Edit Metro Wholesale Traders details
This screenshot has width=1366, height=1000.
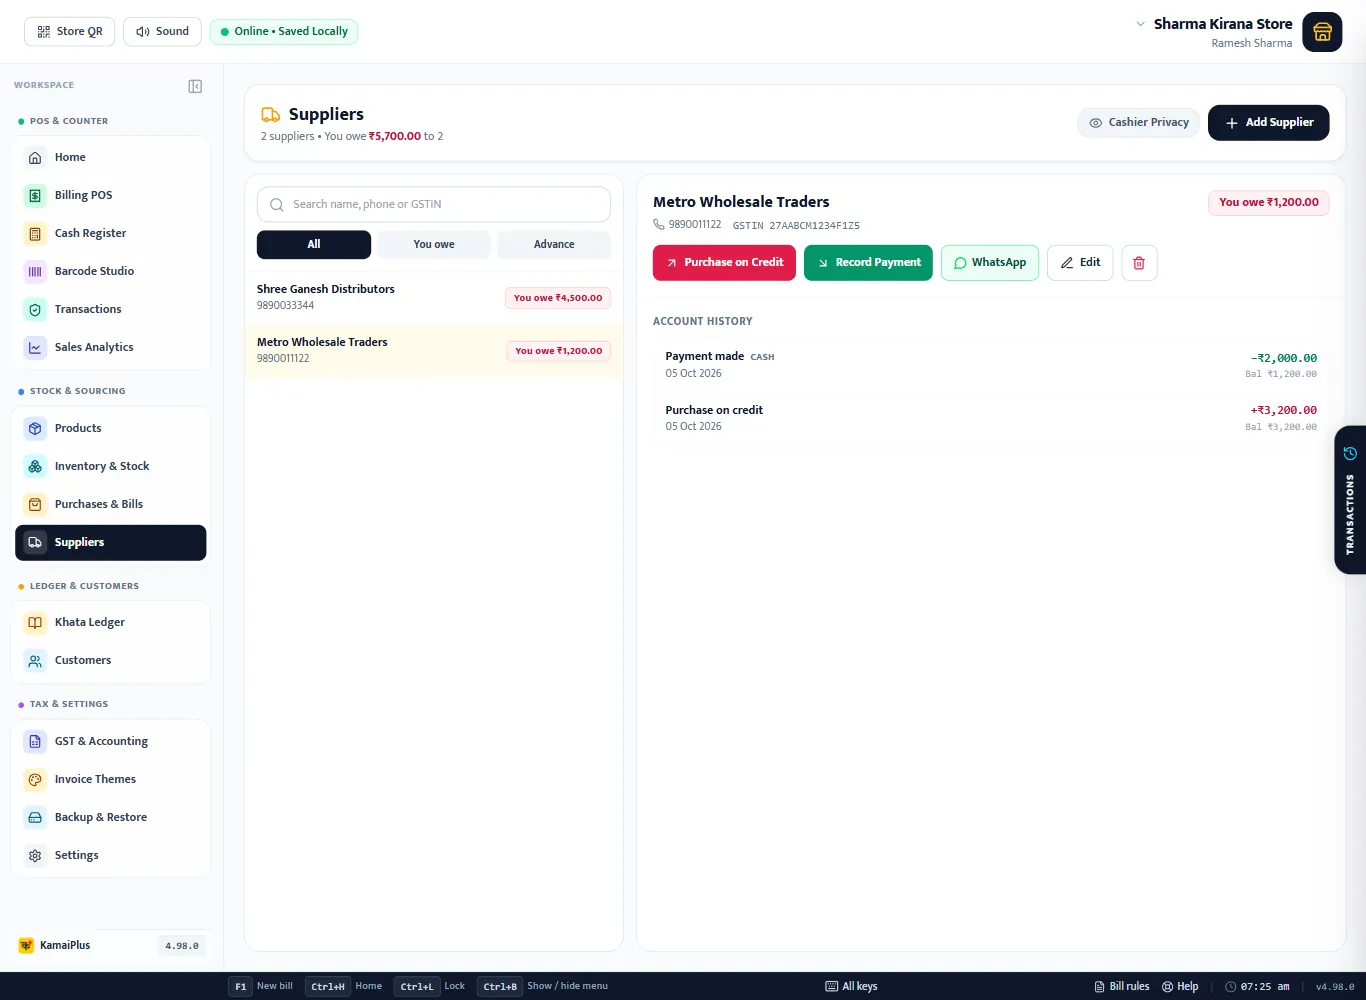click(x=1080, y=263)
